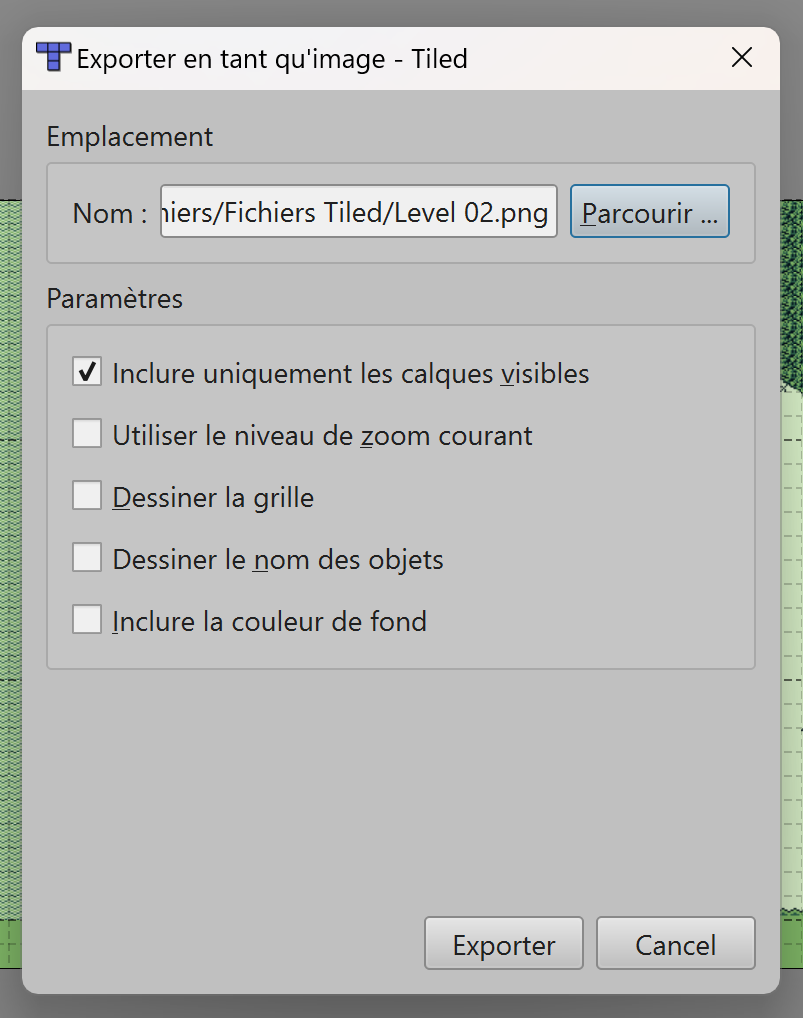
Task: Click the Tiled app icon in title bar
Action: (x=54, y=57)
